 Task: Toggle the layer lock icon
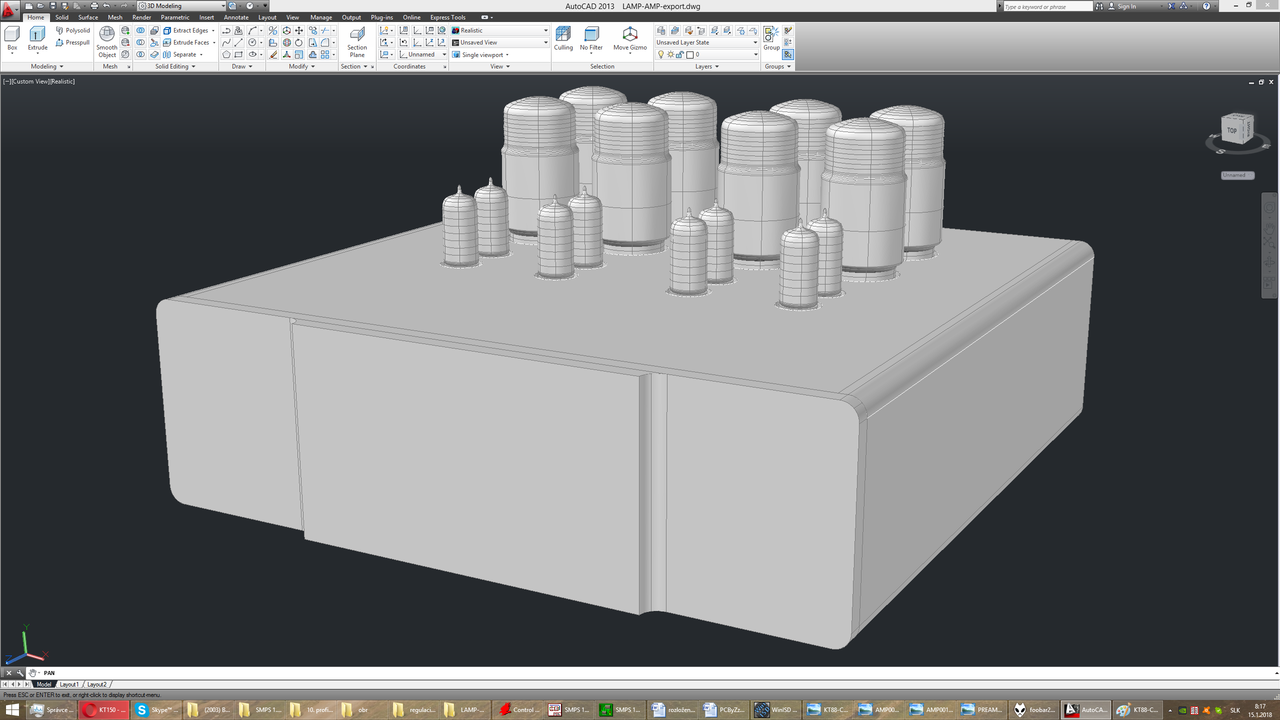(681, 55)
